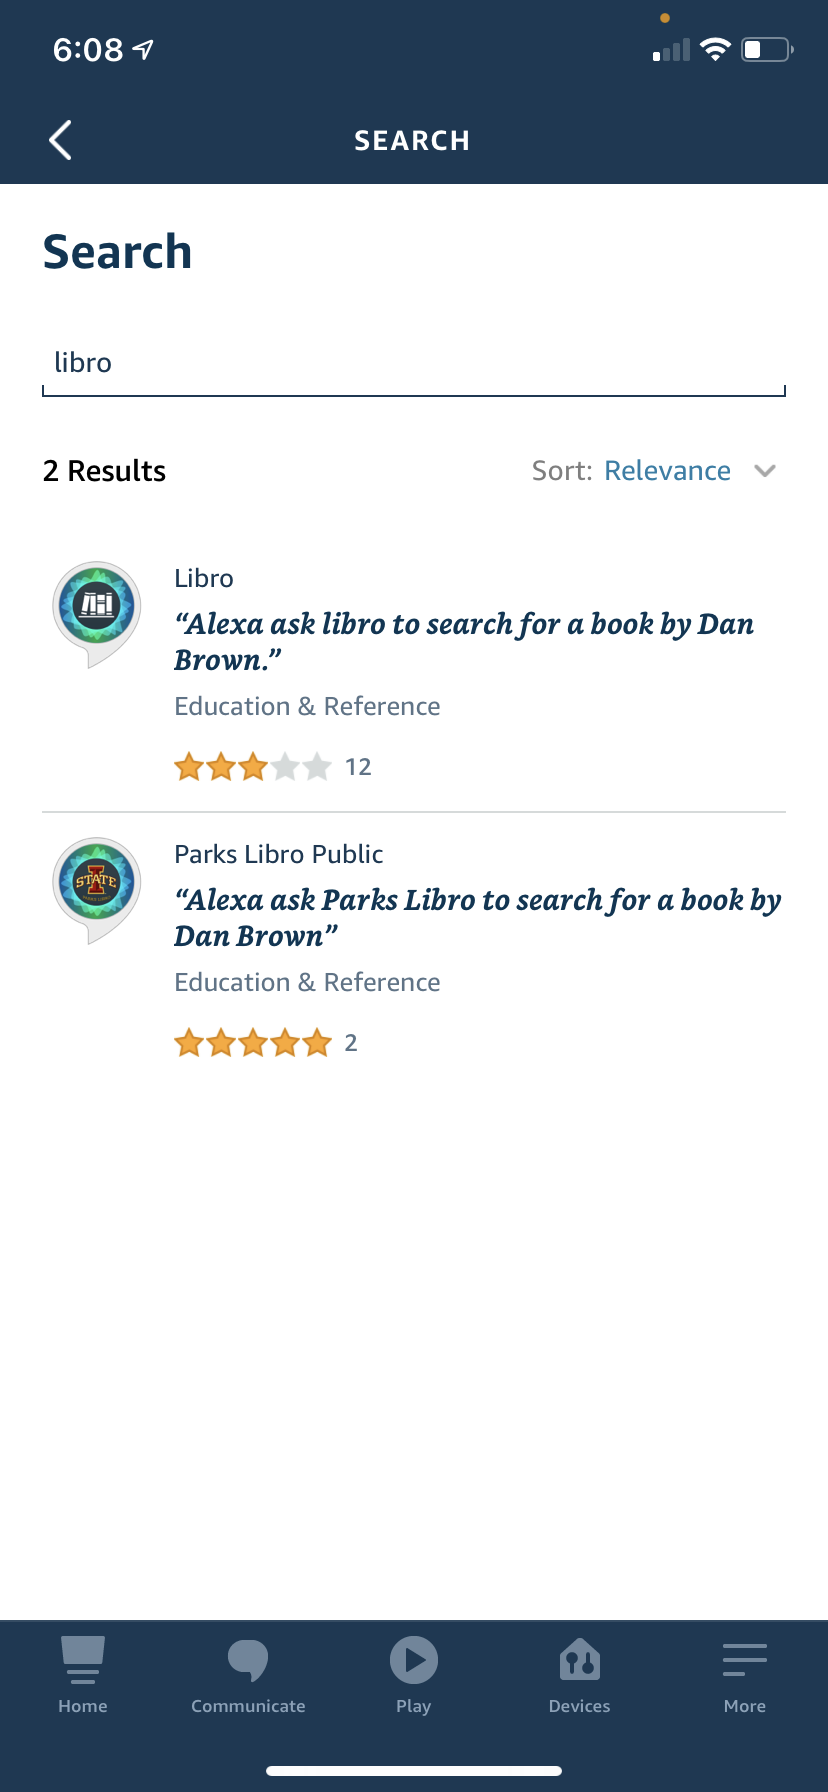Change sort order from Relevance
Screen dimensions: 828x1792
coord(667,471)
